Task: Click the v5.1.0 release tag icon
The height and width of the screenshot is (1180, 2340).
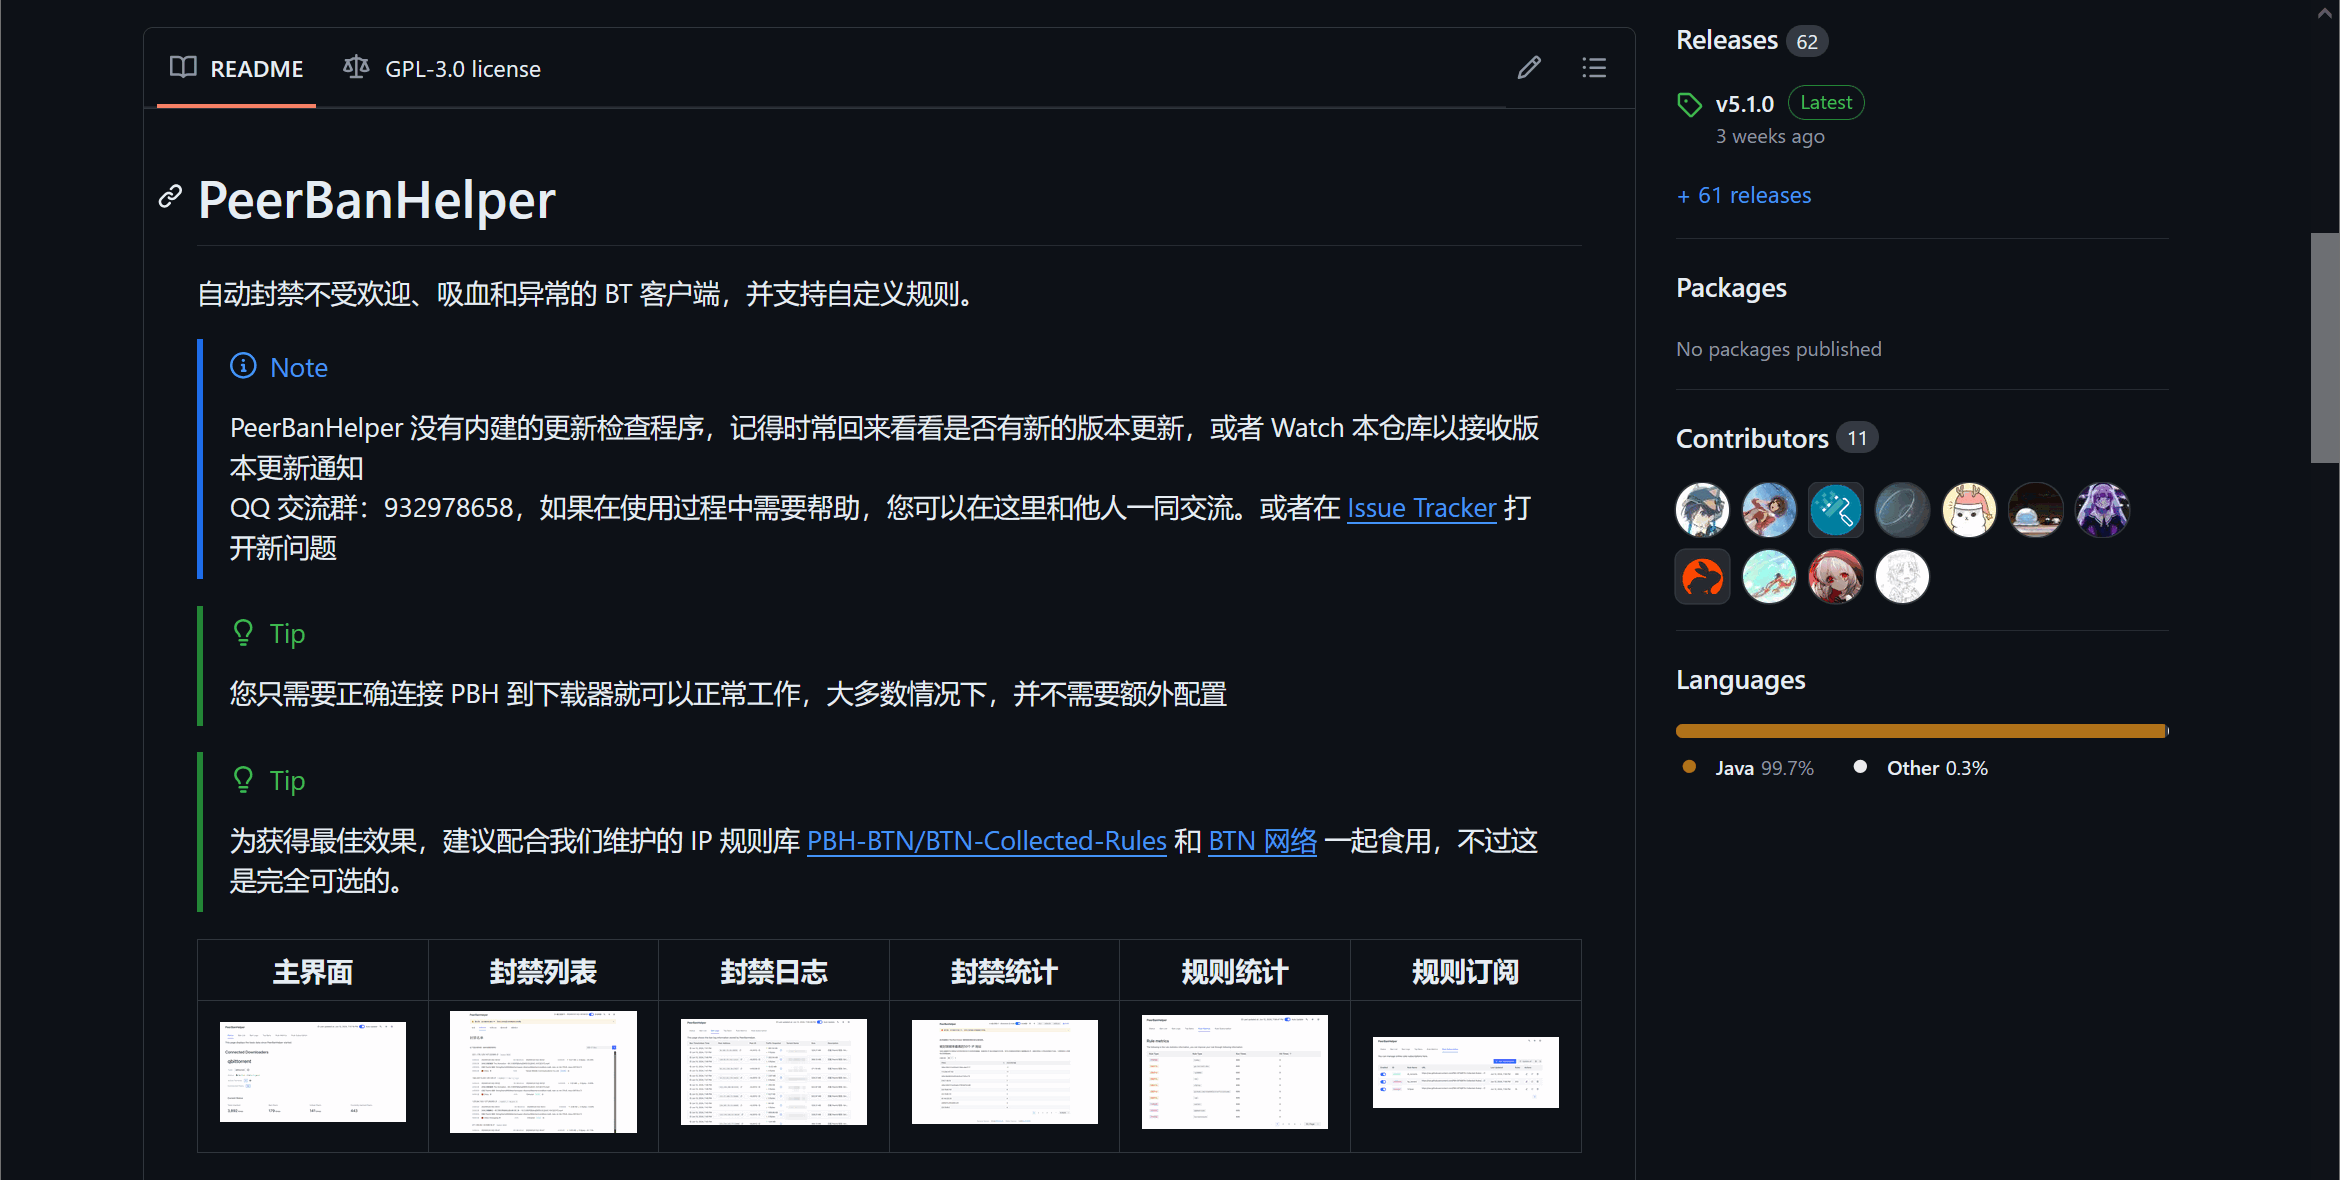Action: (x=1689, y=104)
